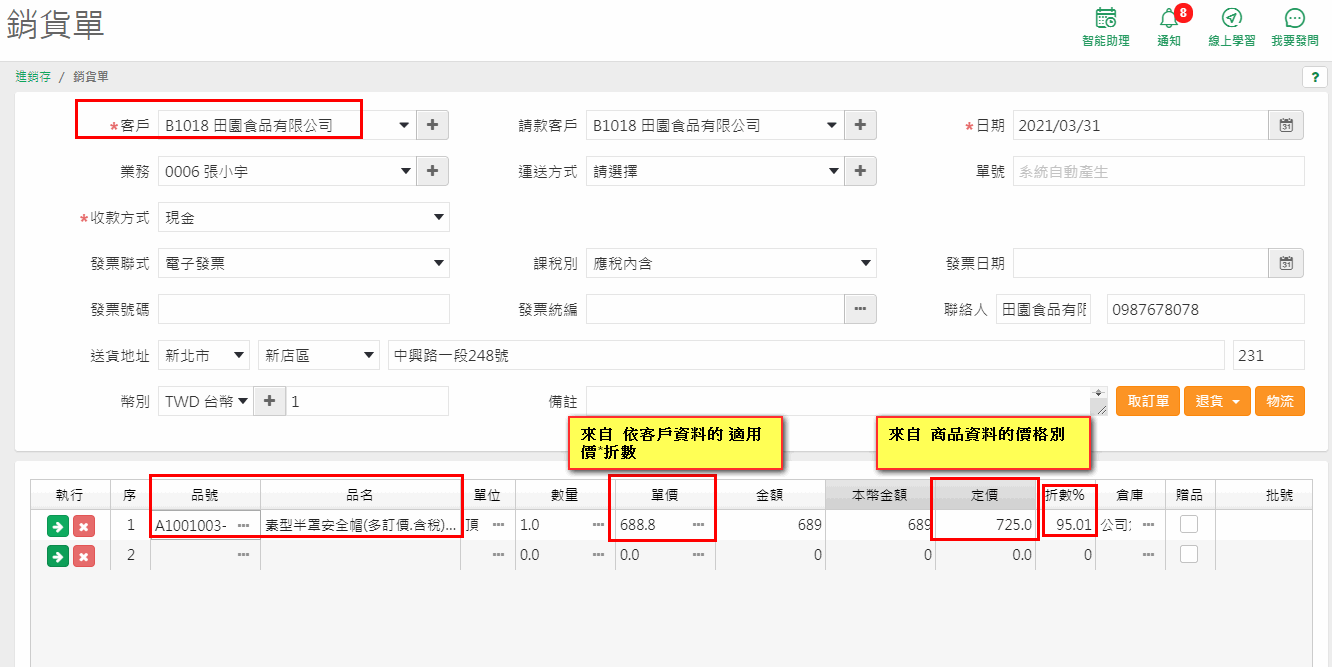Click the 取訂單 button
The width and height of the screenshot is (1332, 667).
[1148, 401]
